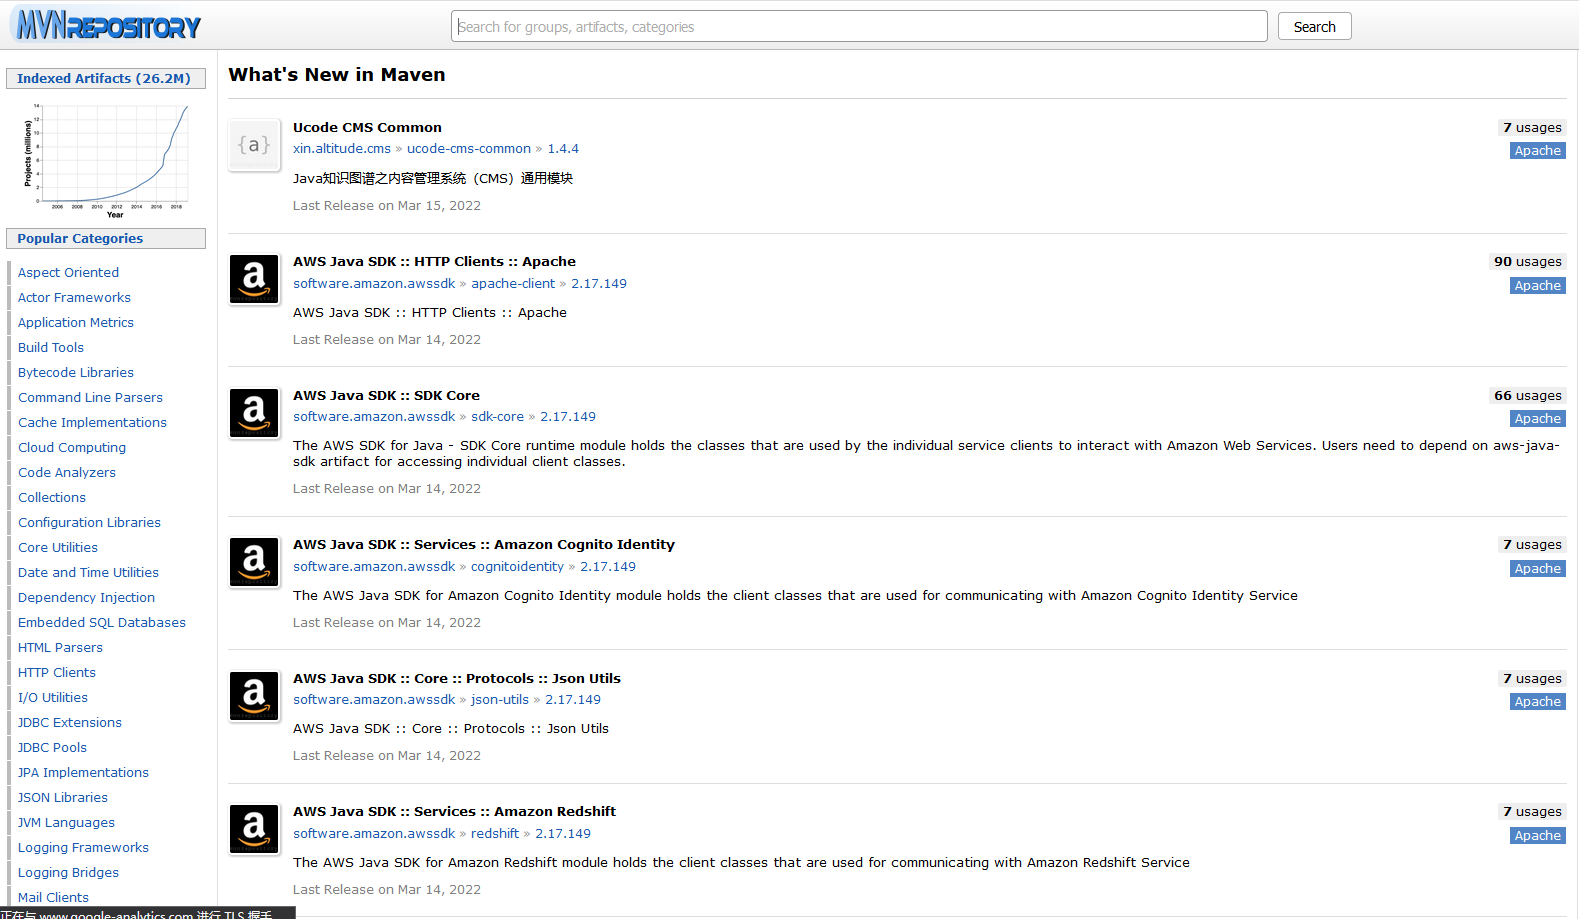This screenshot has width=1579, height=919.
Task: Open the JDBC Pools category
Action: coord(52,747)
